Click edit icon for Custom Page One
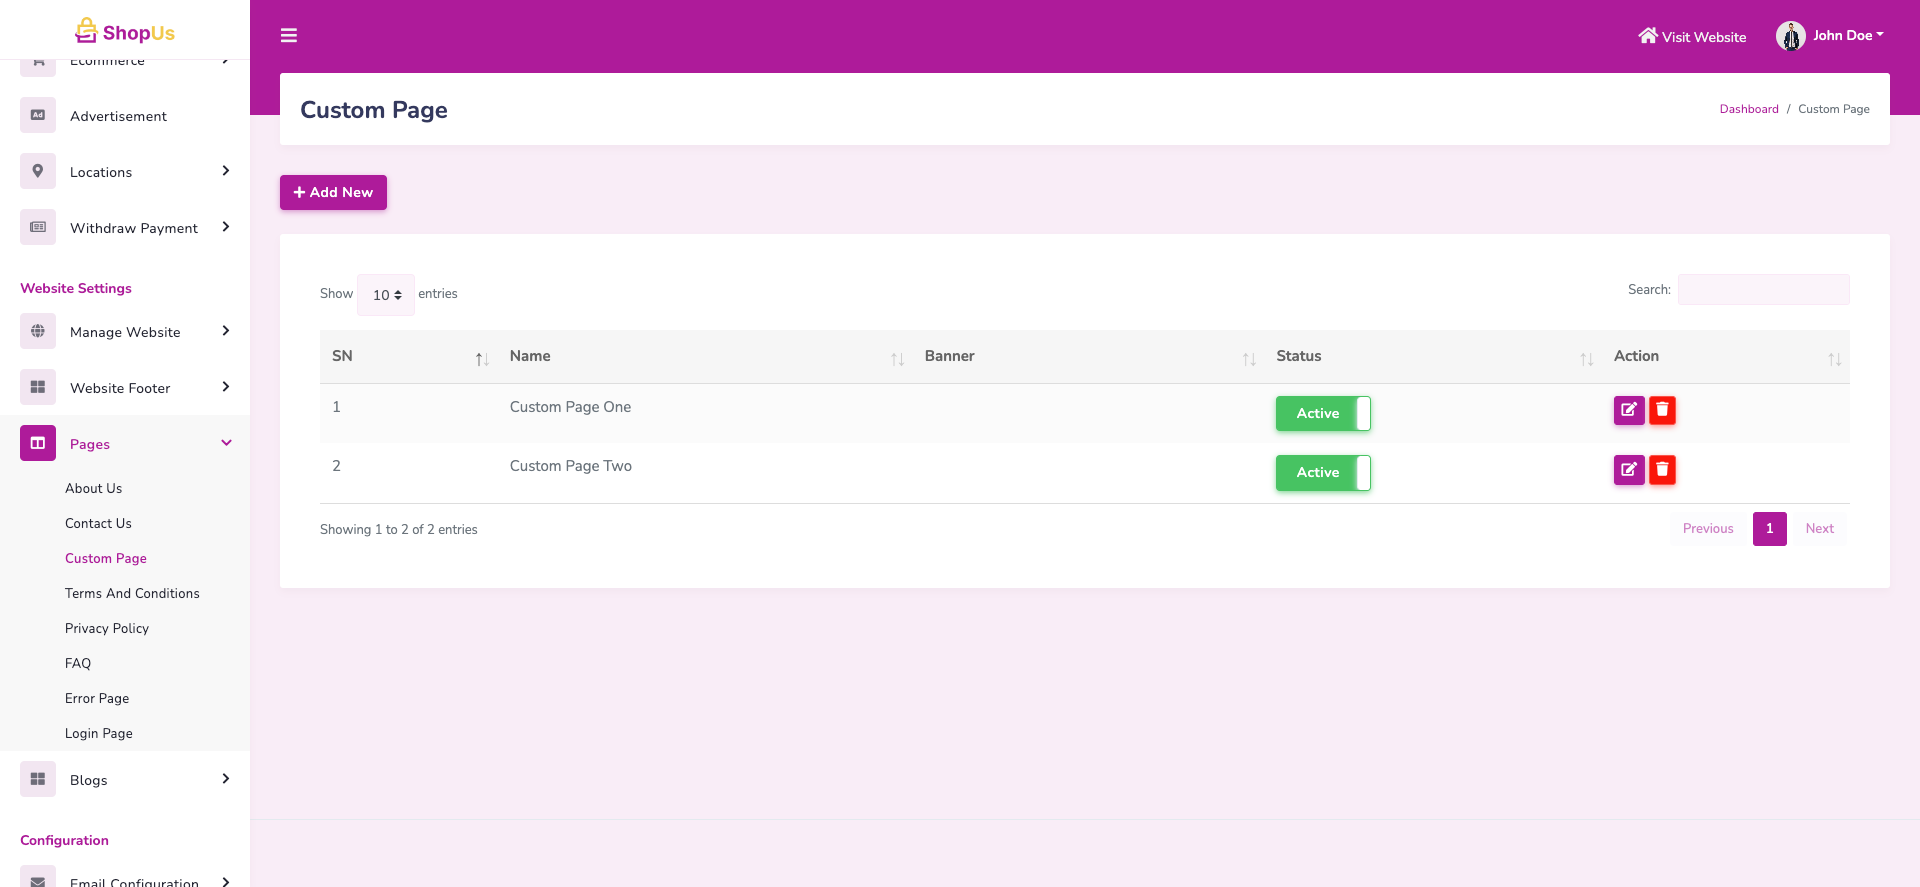This screenshot has width=1920, height=887. tap(1628, 410)
